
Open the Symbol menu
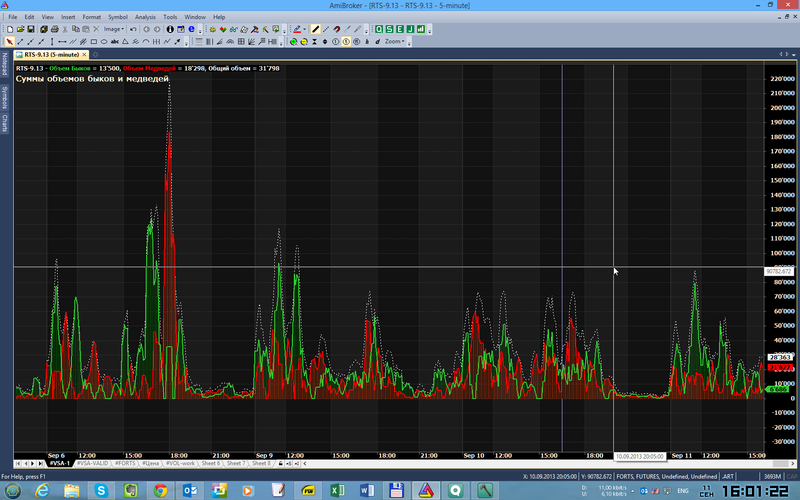coord(118,17)
